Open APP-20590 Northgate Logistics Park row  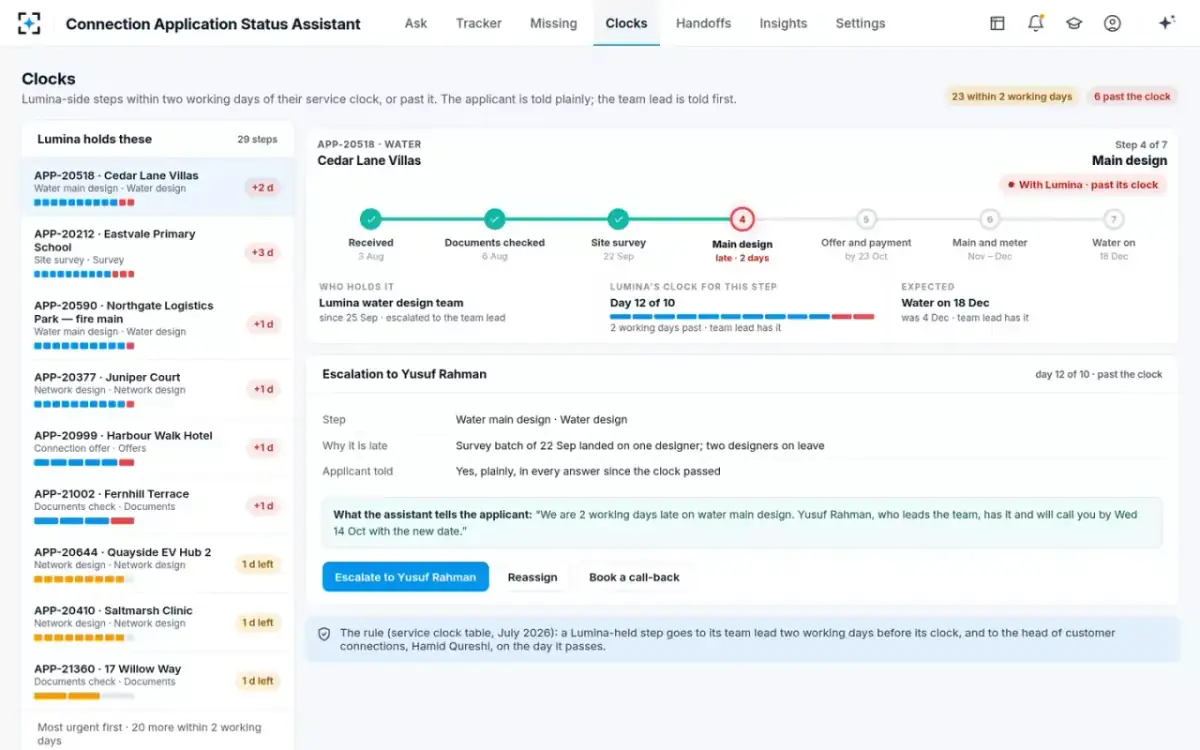[x=158, y=324]
